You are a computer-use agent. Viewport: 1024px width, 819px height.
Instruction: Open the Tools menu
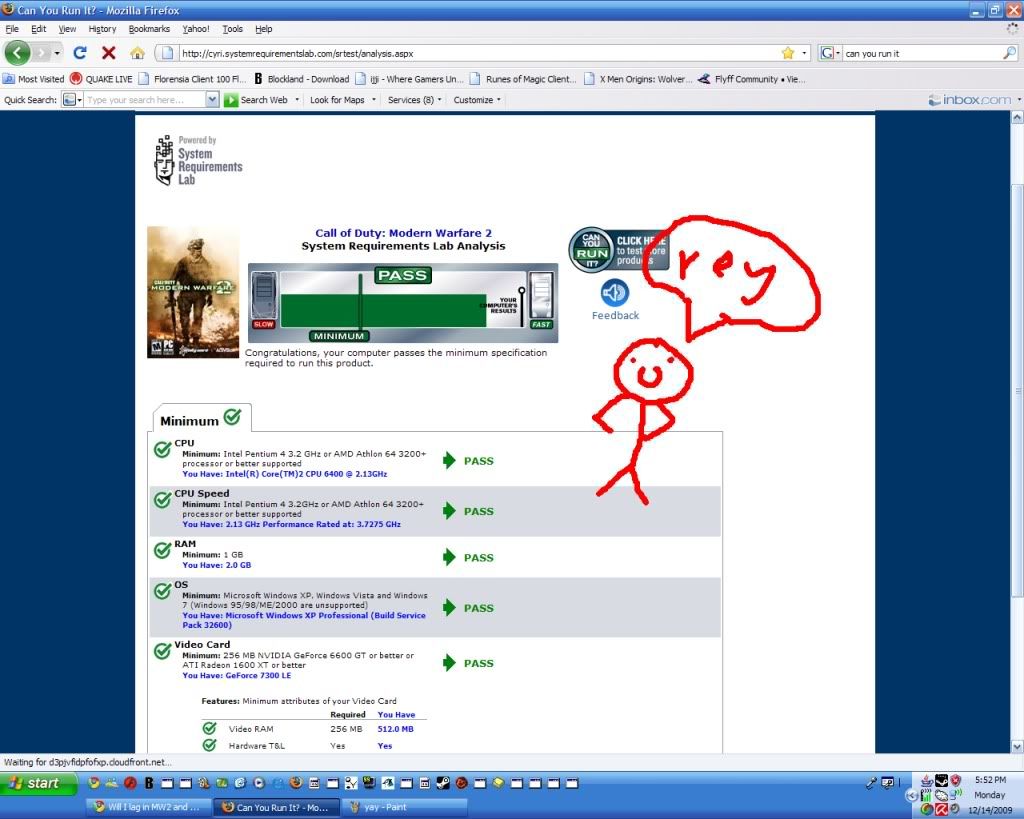click(x=232, y=29)
